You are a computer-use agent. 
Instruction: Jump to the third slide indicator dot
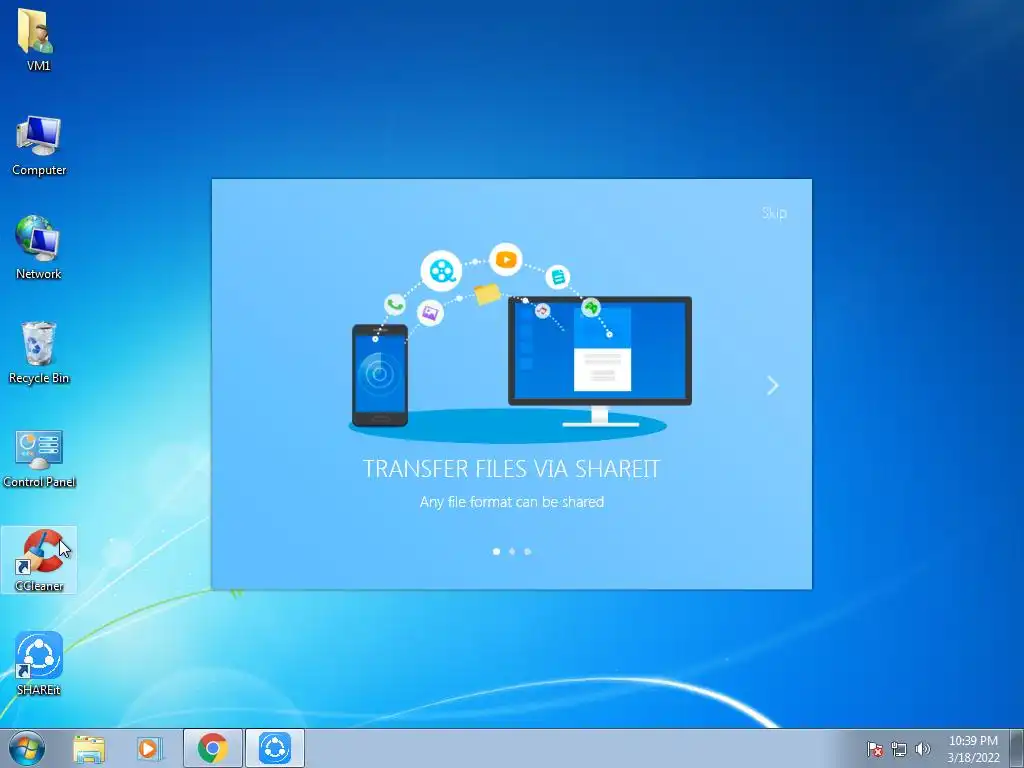[x=528, y=552]
